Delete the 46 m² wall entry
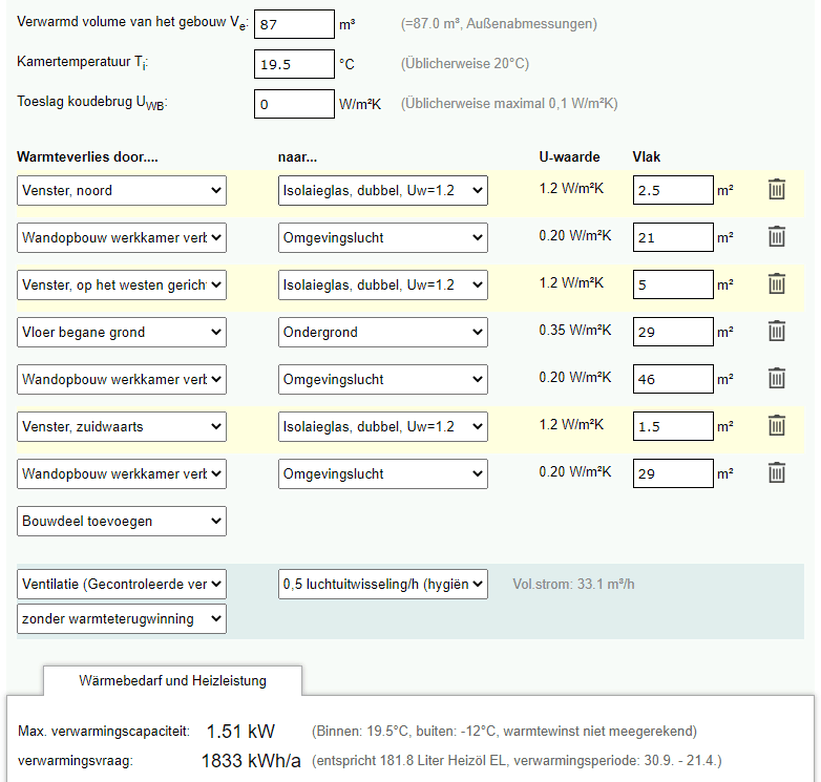 777,378
